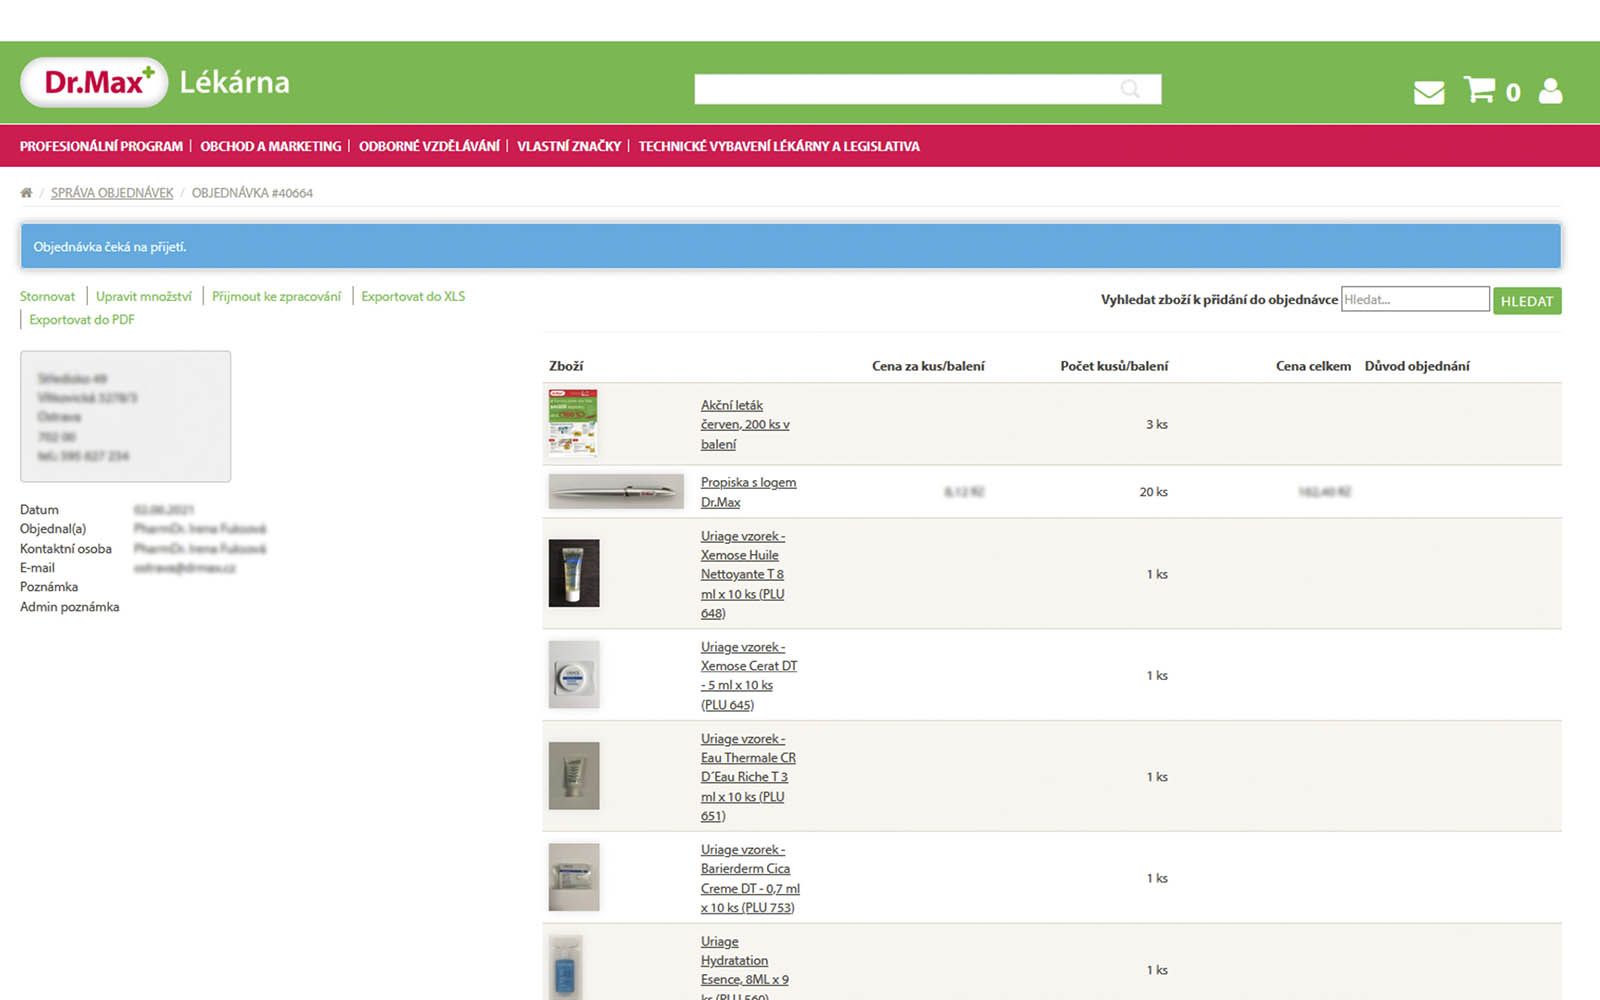Screen dimensions: 1600x1000
Task: Click Xemose Cerat DT thumbnail
Action: (574, 674)
